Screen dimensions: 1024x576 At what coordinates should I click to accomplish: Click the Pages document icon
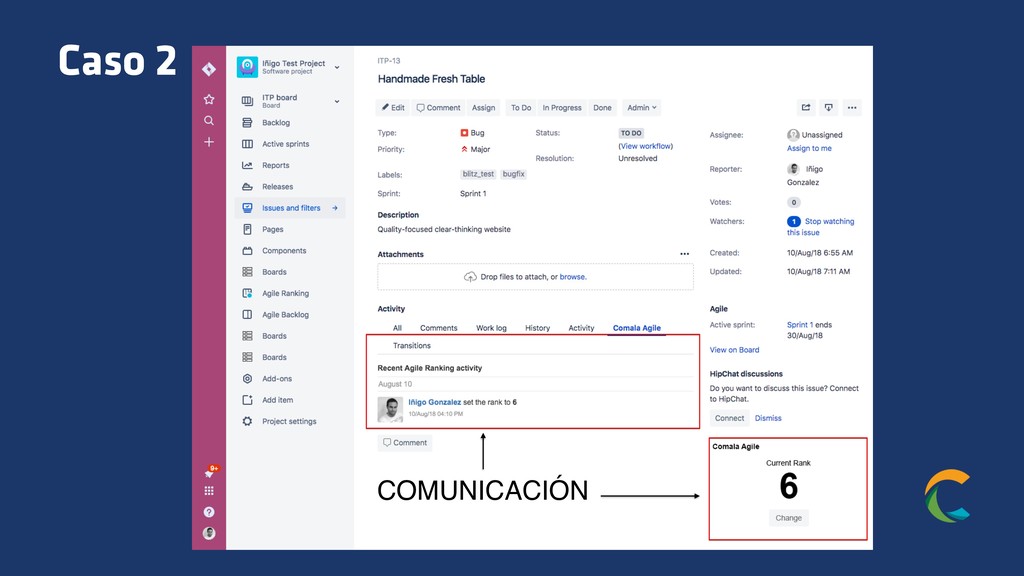coord(247,229)
